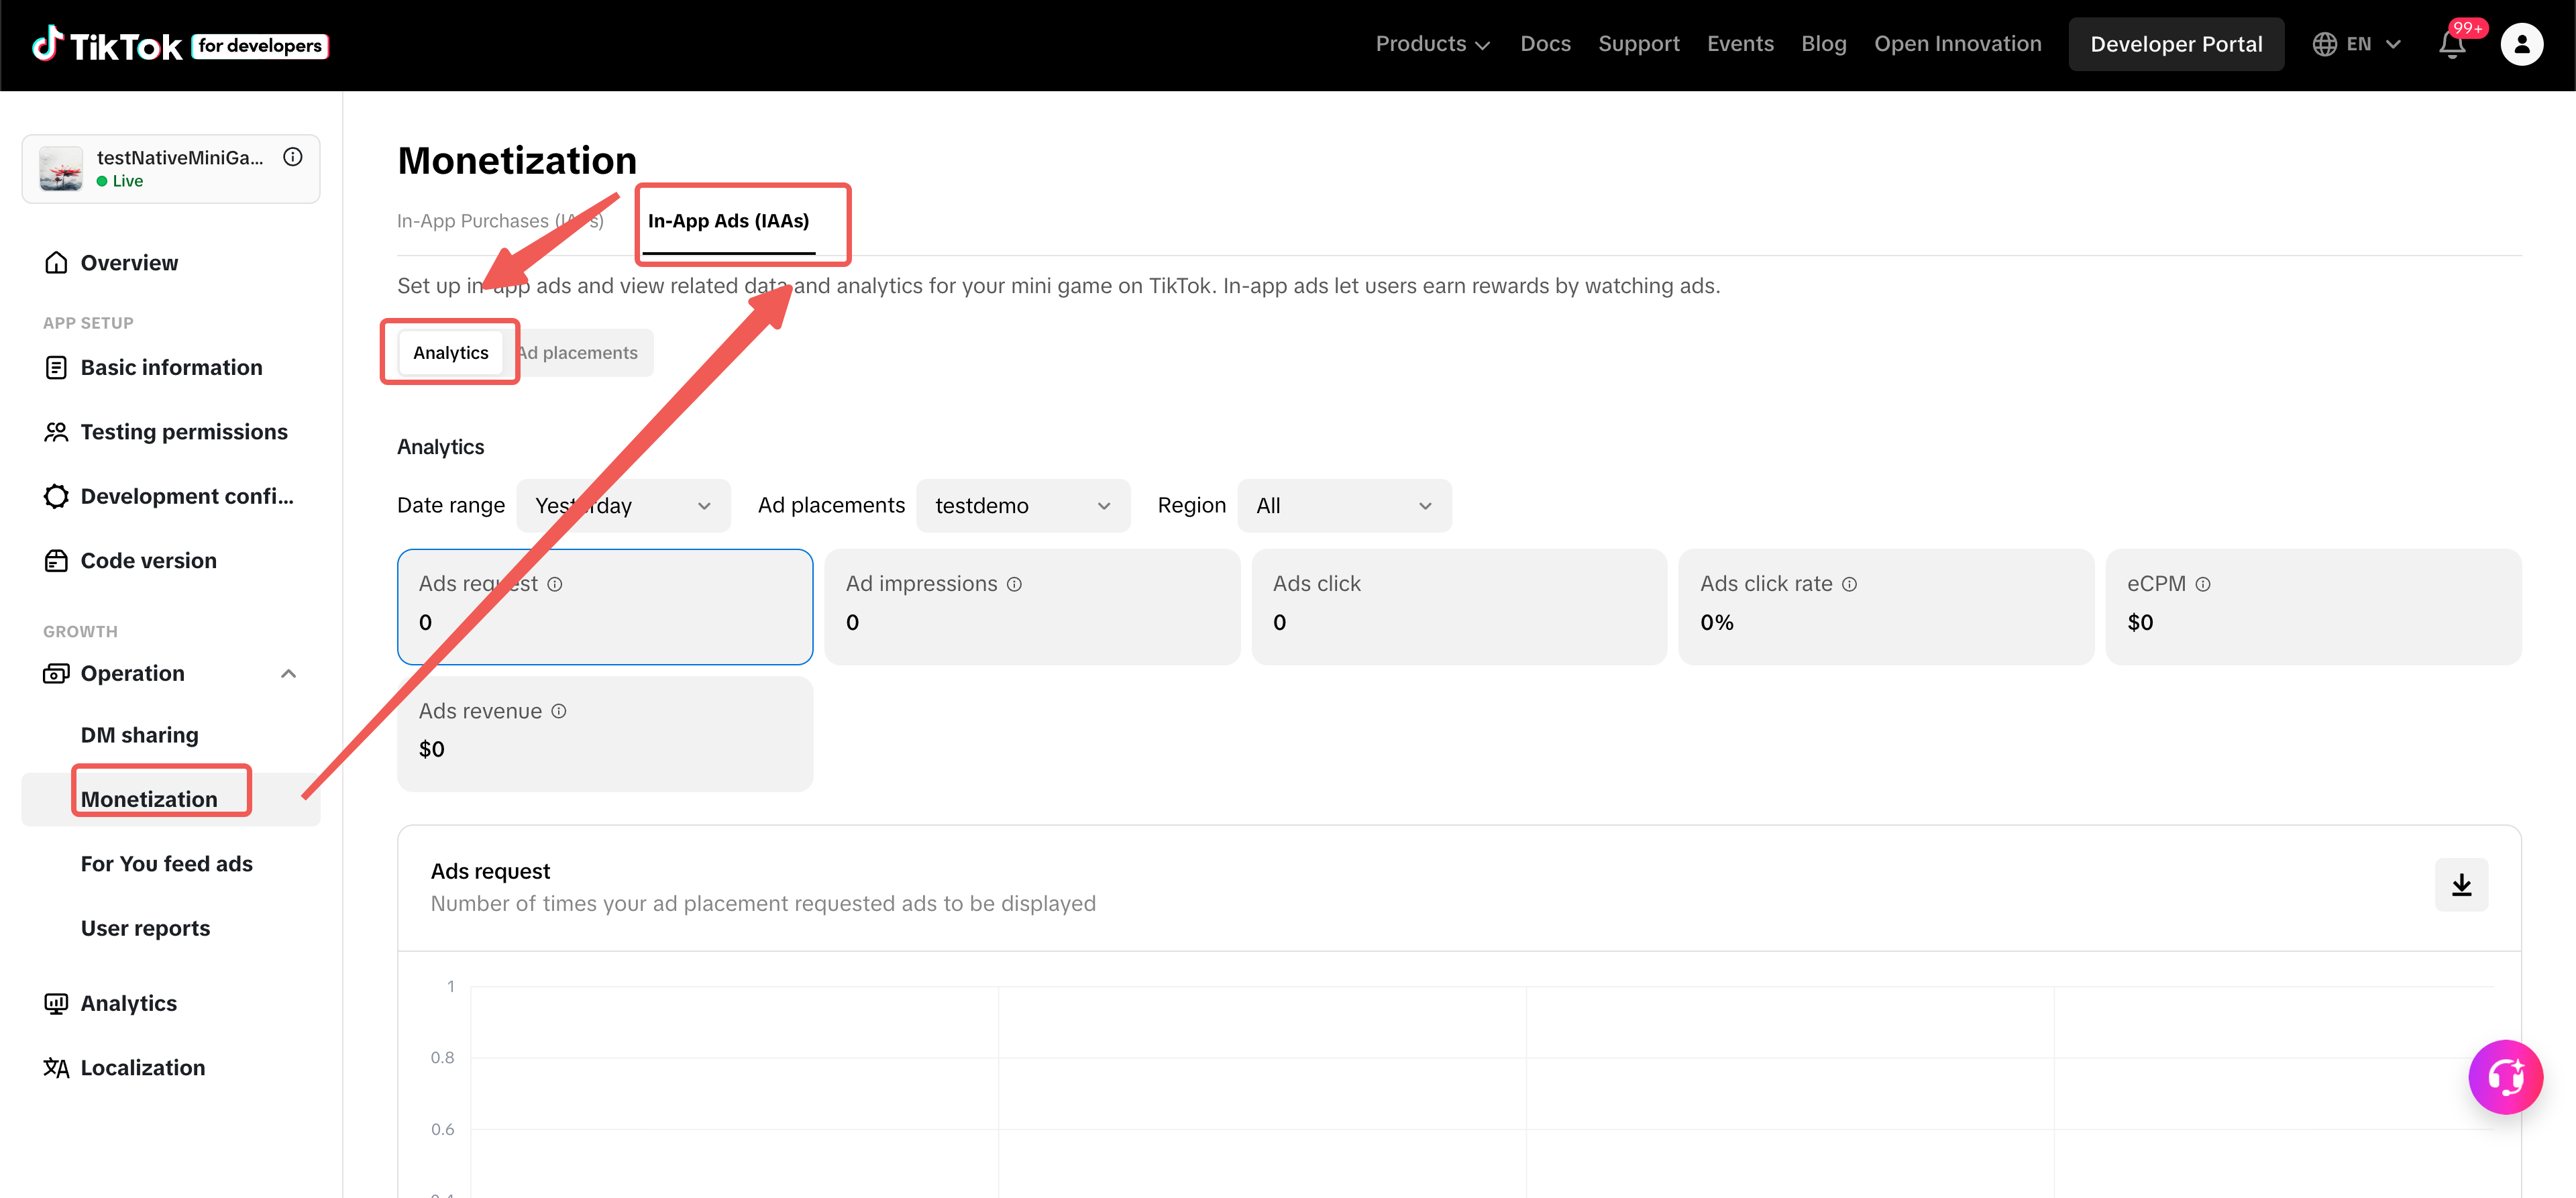Open Support in the top navigation

click(x=1638, y=45)
